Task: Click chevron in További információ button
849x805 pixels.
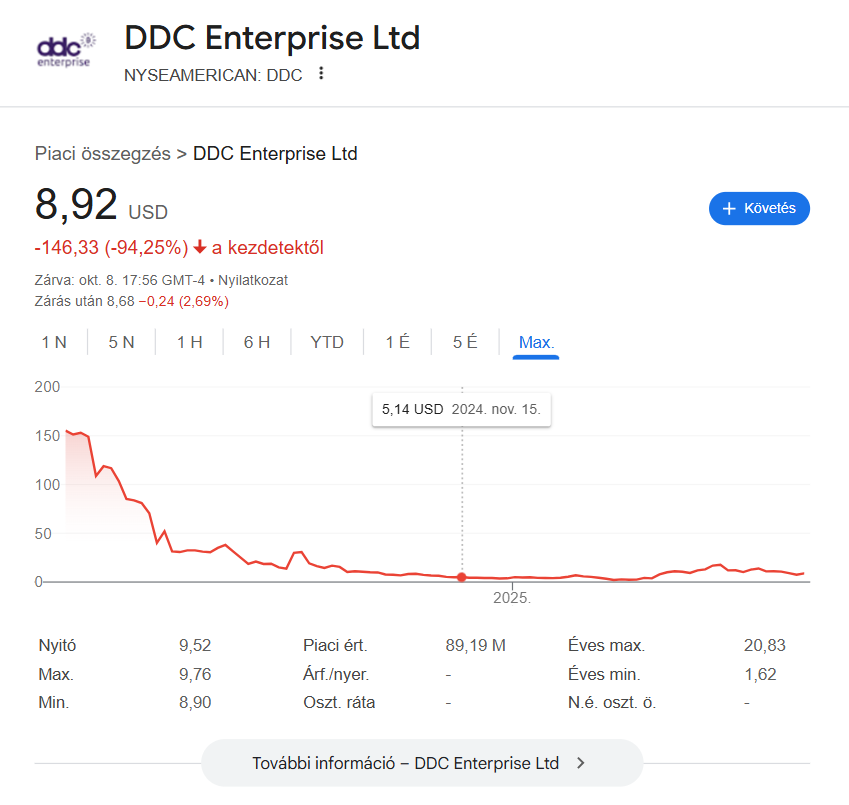Action: pos(581,763)
